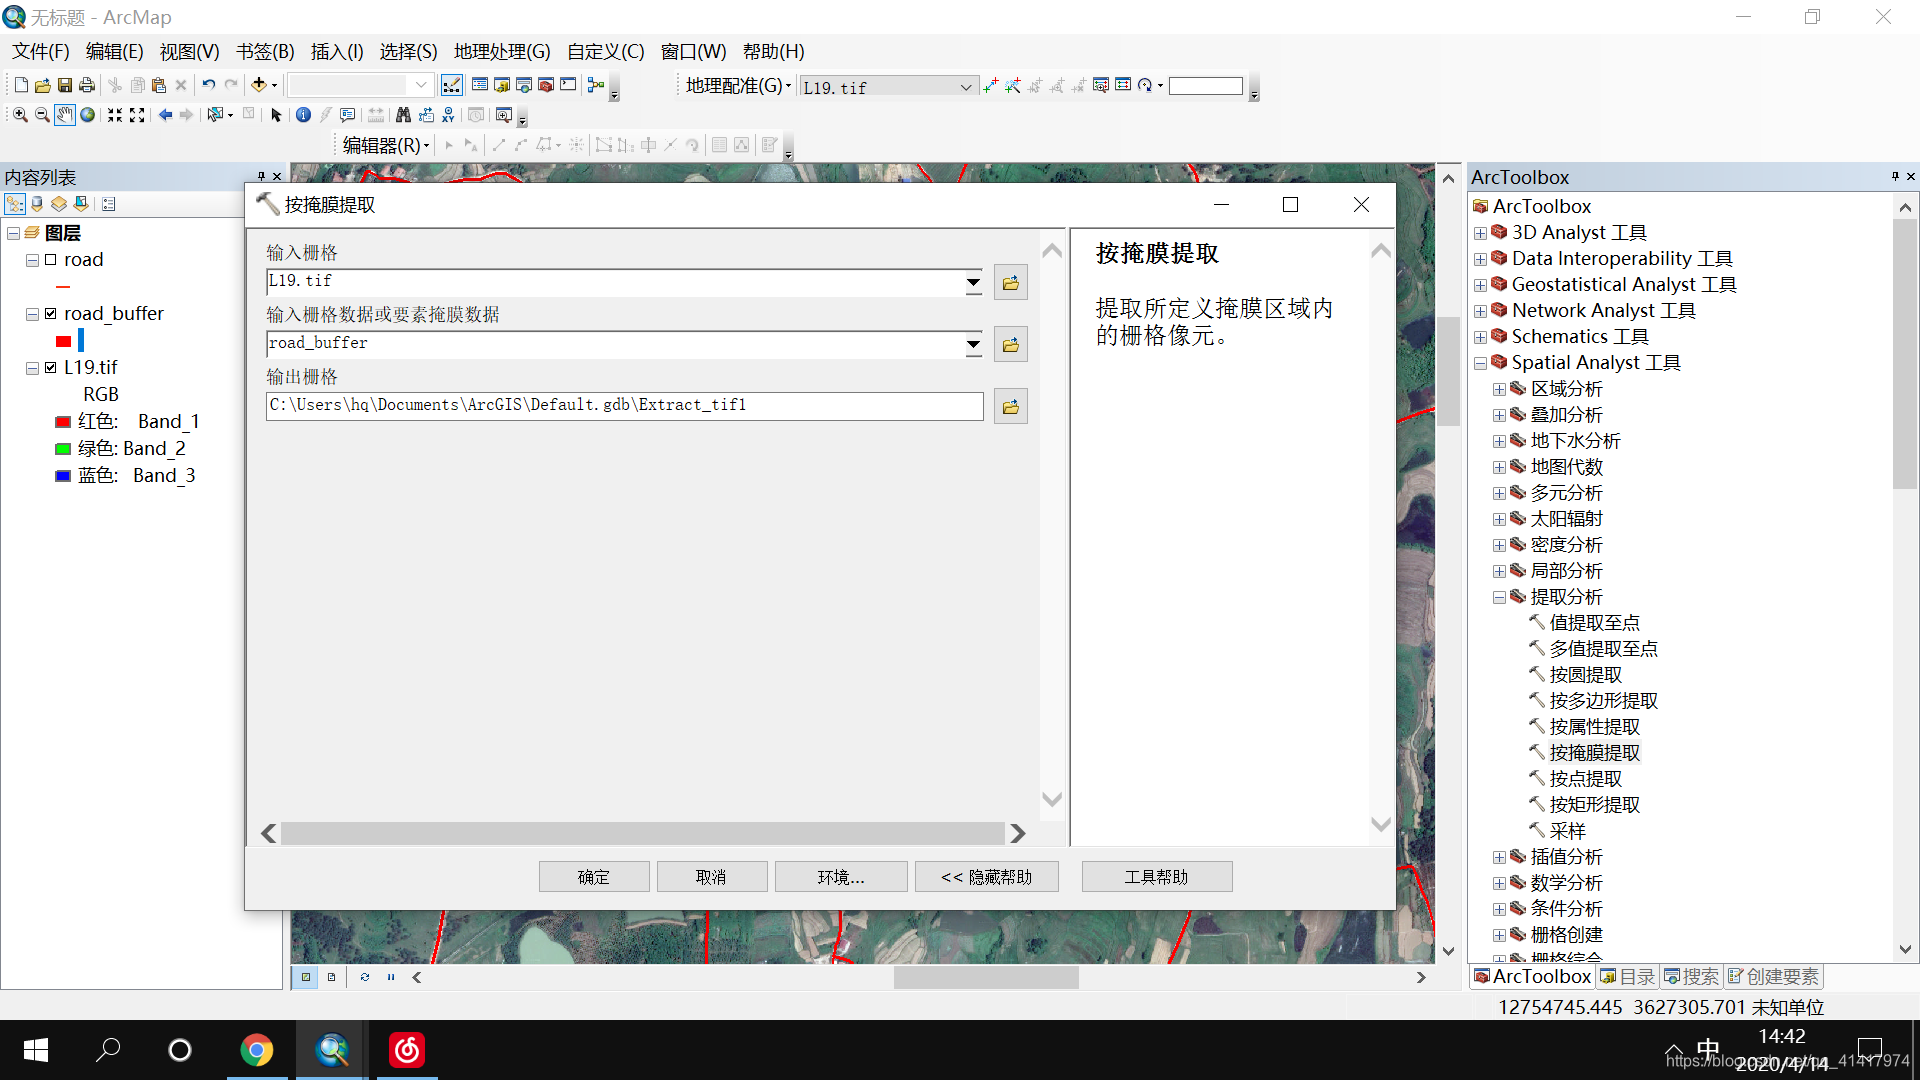Open the input raster dropdown
The image size is (1920, 1080).
click(973, 283)
